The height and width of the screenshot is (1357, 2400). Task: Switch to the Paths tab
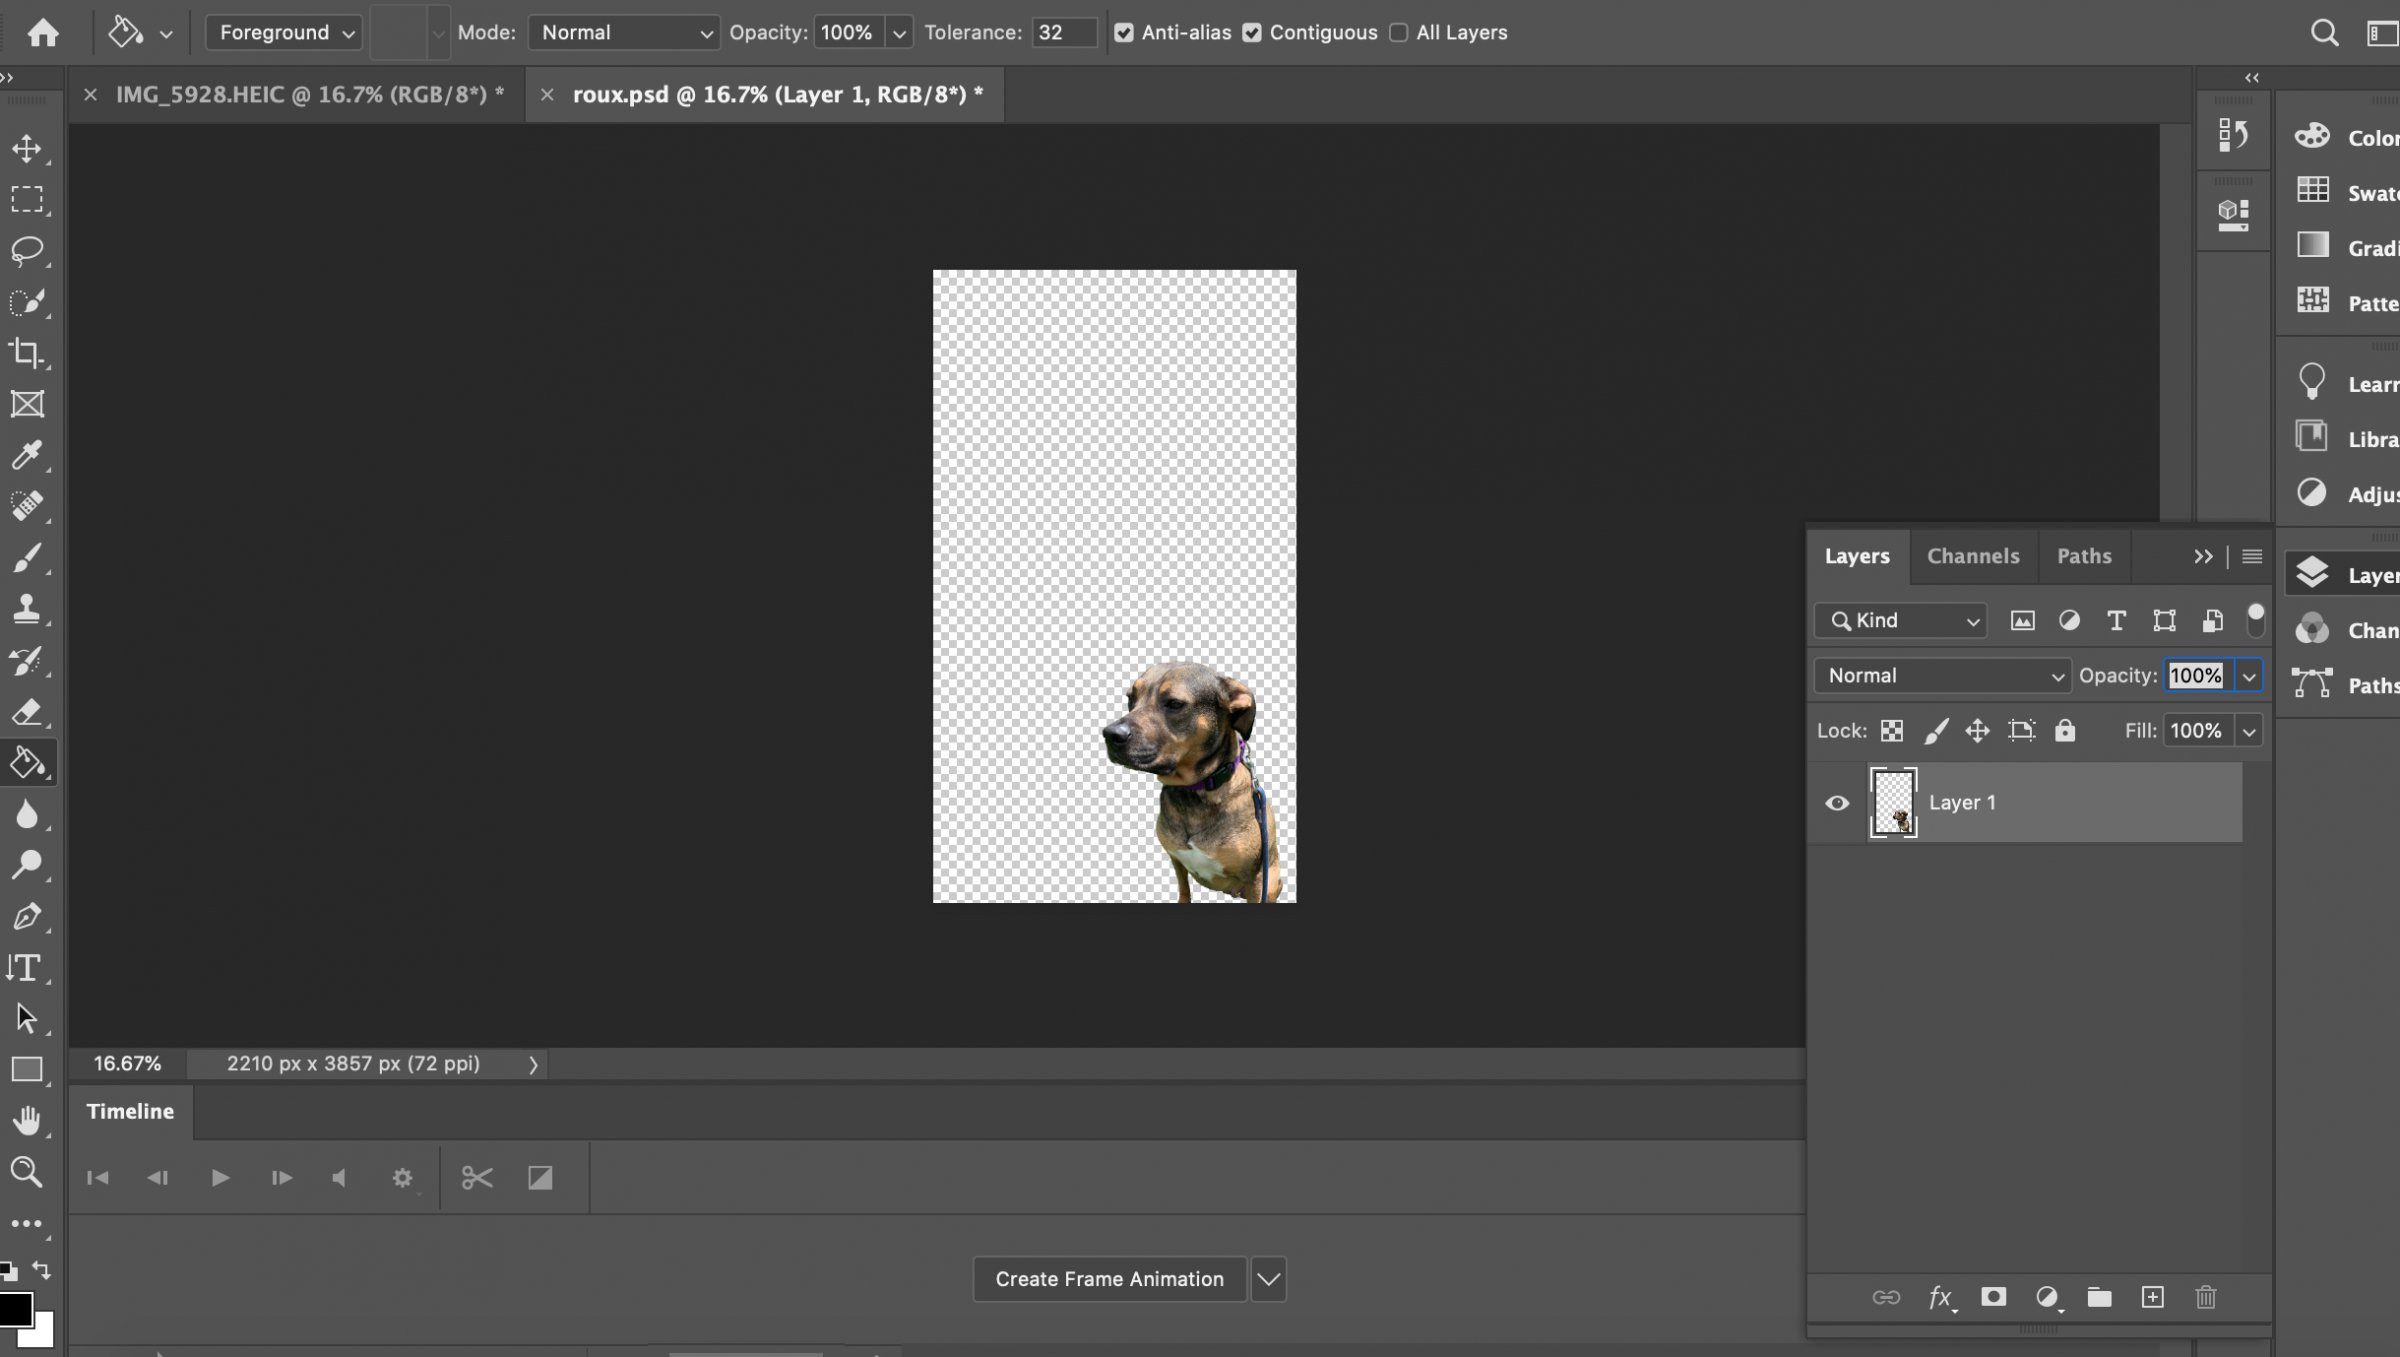pyautogui.click(x=2084, y=554)
